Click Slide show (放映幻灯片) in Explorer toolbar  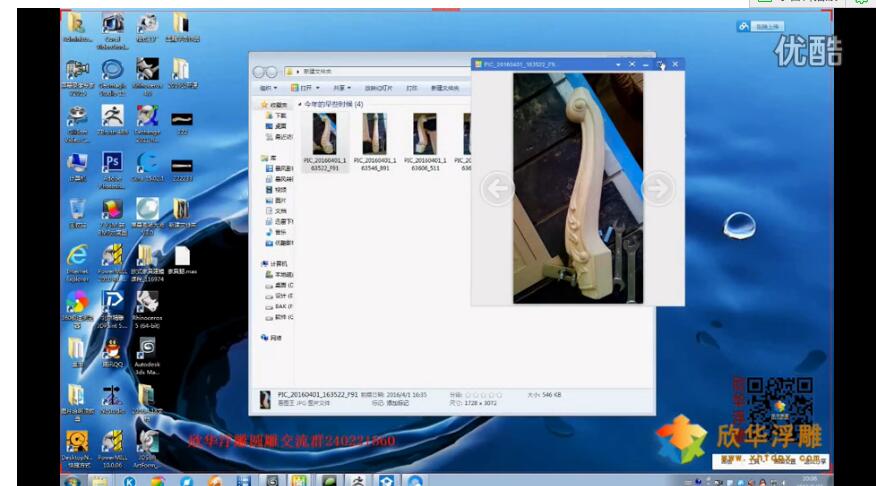point(378,88)
